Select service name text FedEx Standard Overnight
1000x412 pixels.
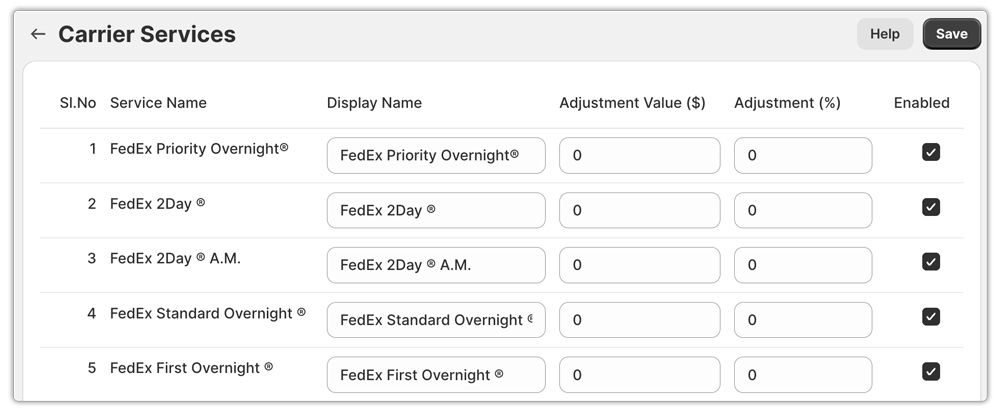208,313
